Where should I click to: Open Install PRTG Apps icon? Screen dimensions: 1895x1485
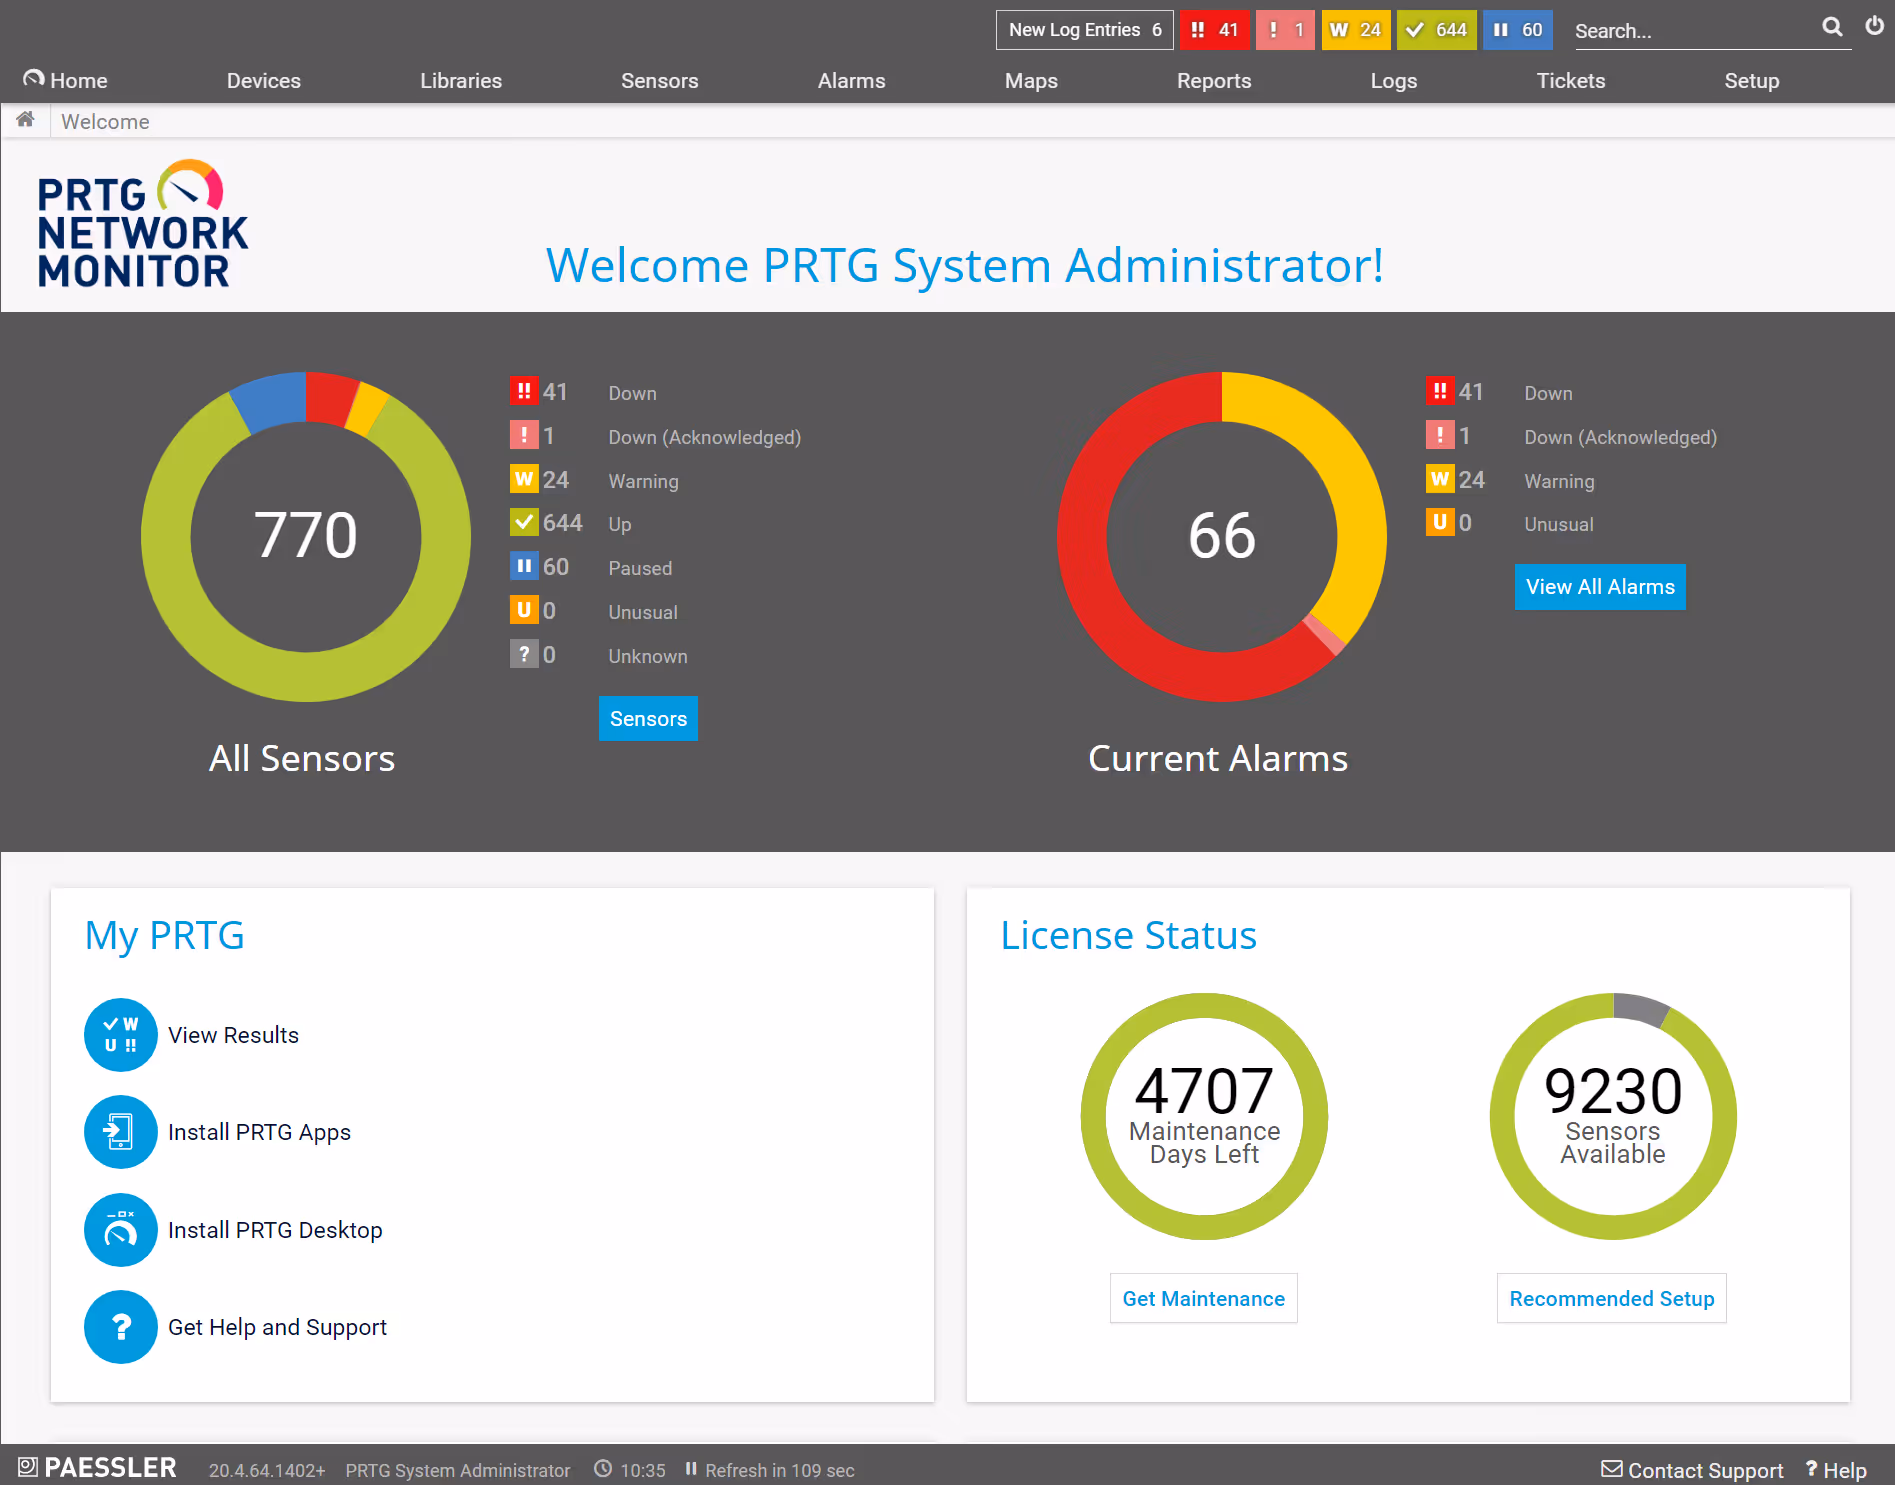click(120, 1132)
